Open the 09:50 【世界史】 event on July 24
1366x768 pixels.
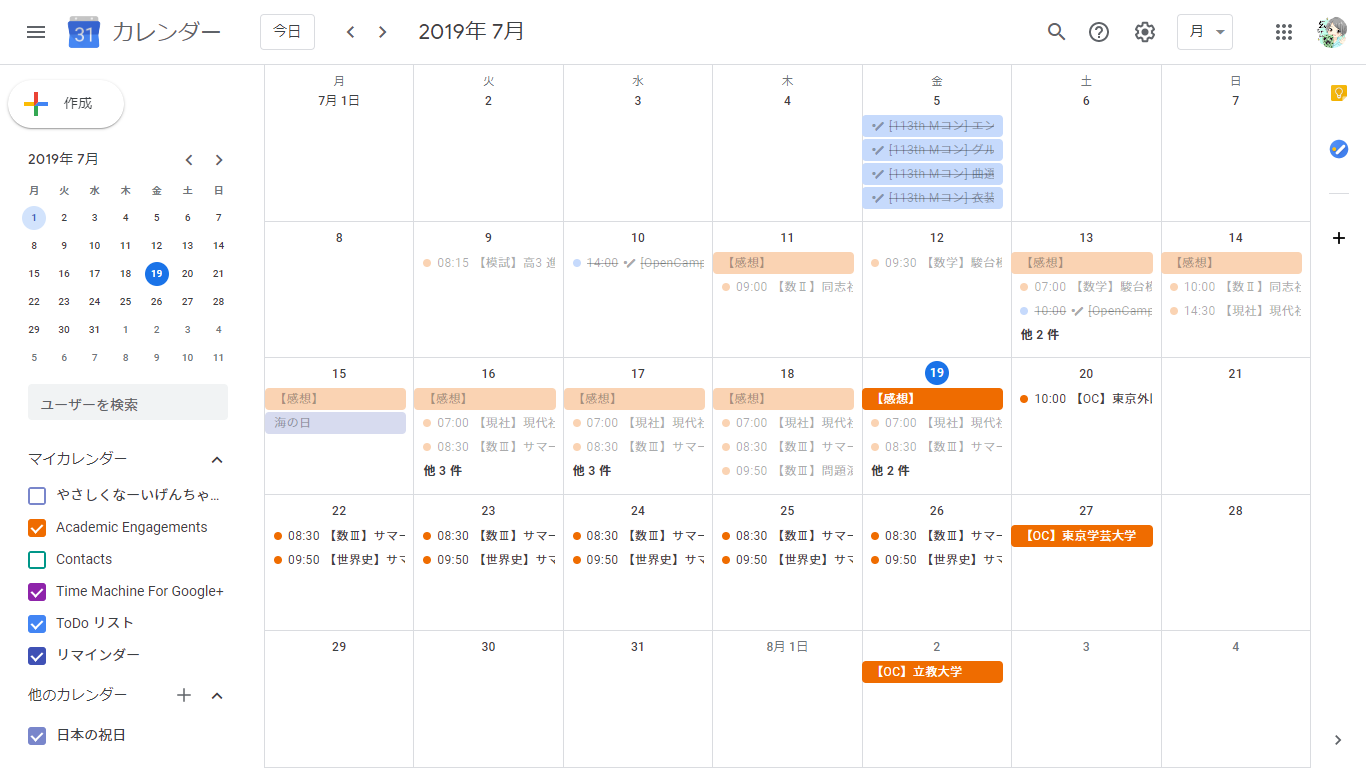(634, 560)
